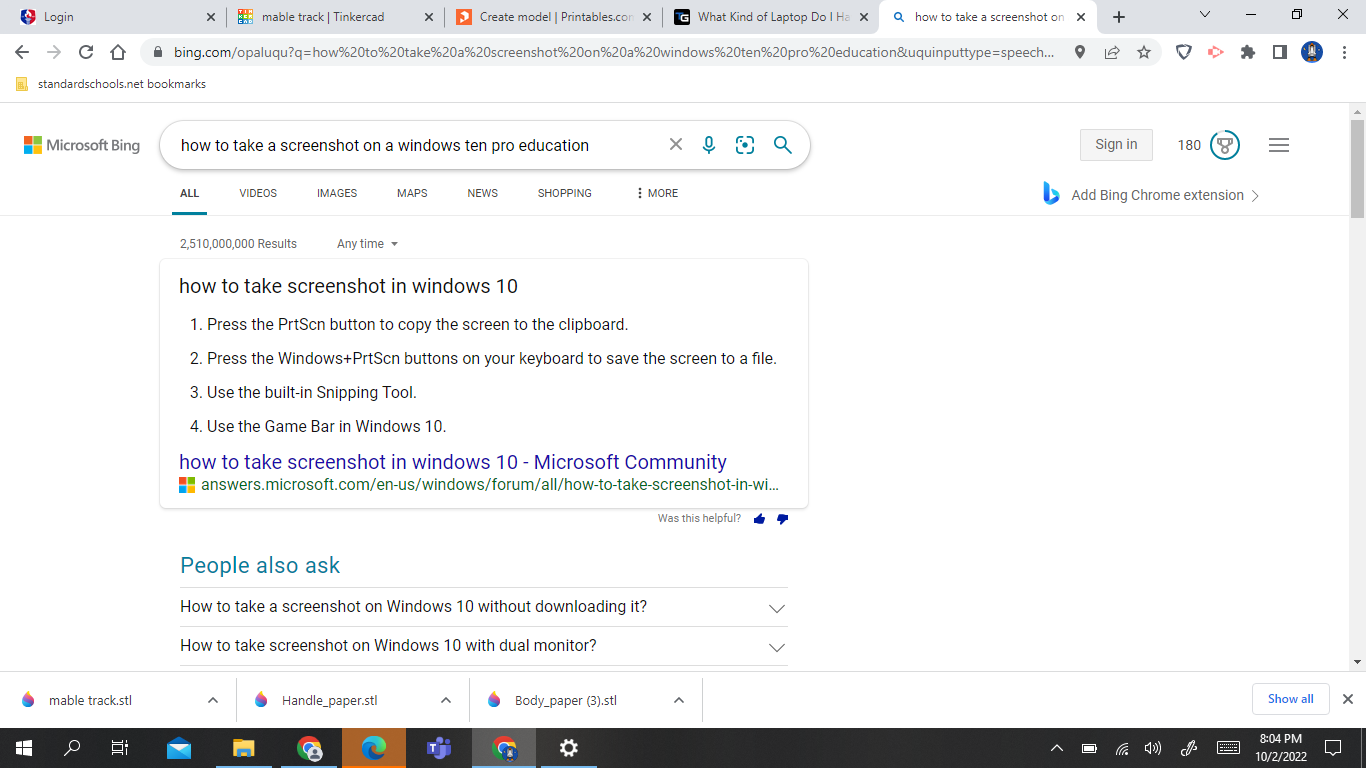The height and width of the screenshot is (768, 1366).
Task: Switch to the Create model Printables tab
Action: click(554, 17)
